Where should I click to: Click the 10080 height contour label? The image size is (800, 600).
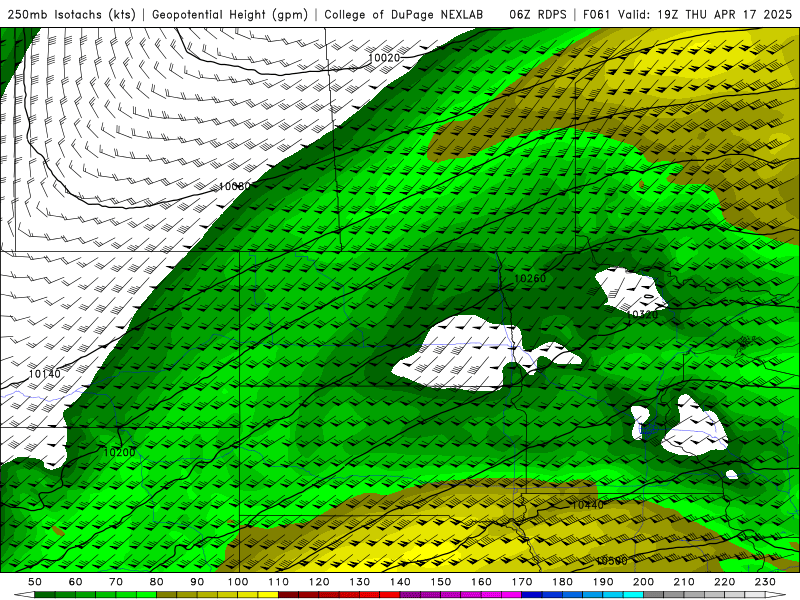[x=235, y=186]
